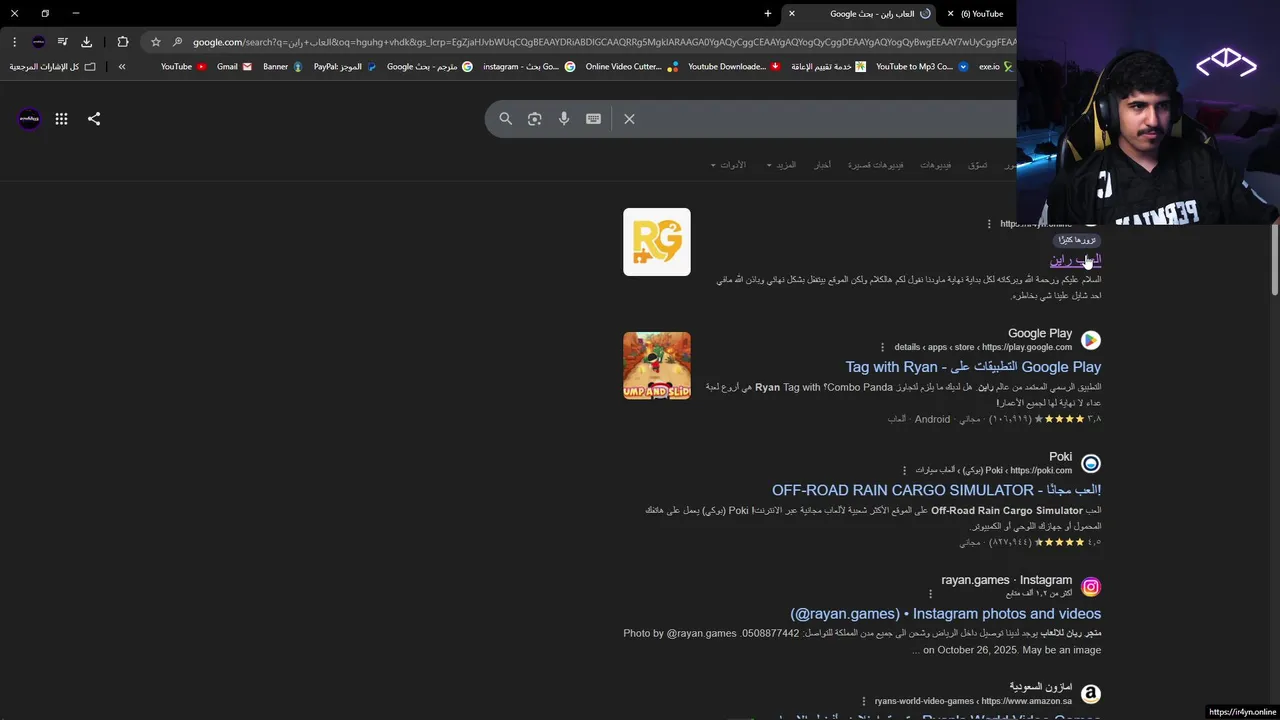Open Chrome three-dot menu

14,42
